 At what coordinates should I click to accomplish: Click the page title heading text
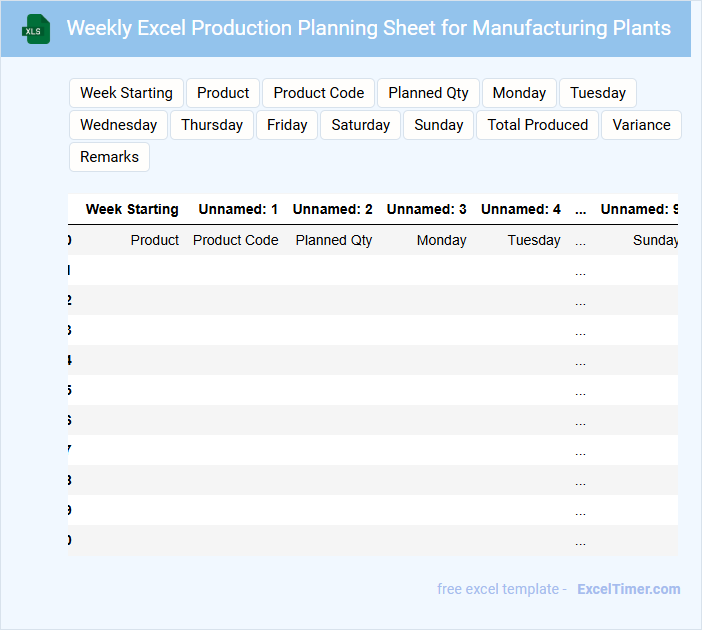pyautogui.click(x=368, y=28)
